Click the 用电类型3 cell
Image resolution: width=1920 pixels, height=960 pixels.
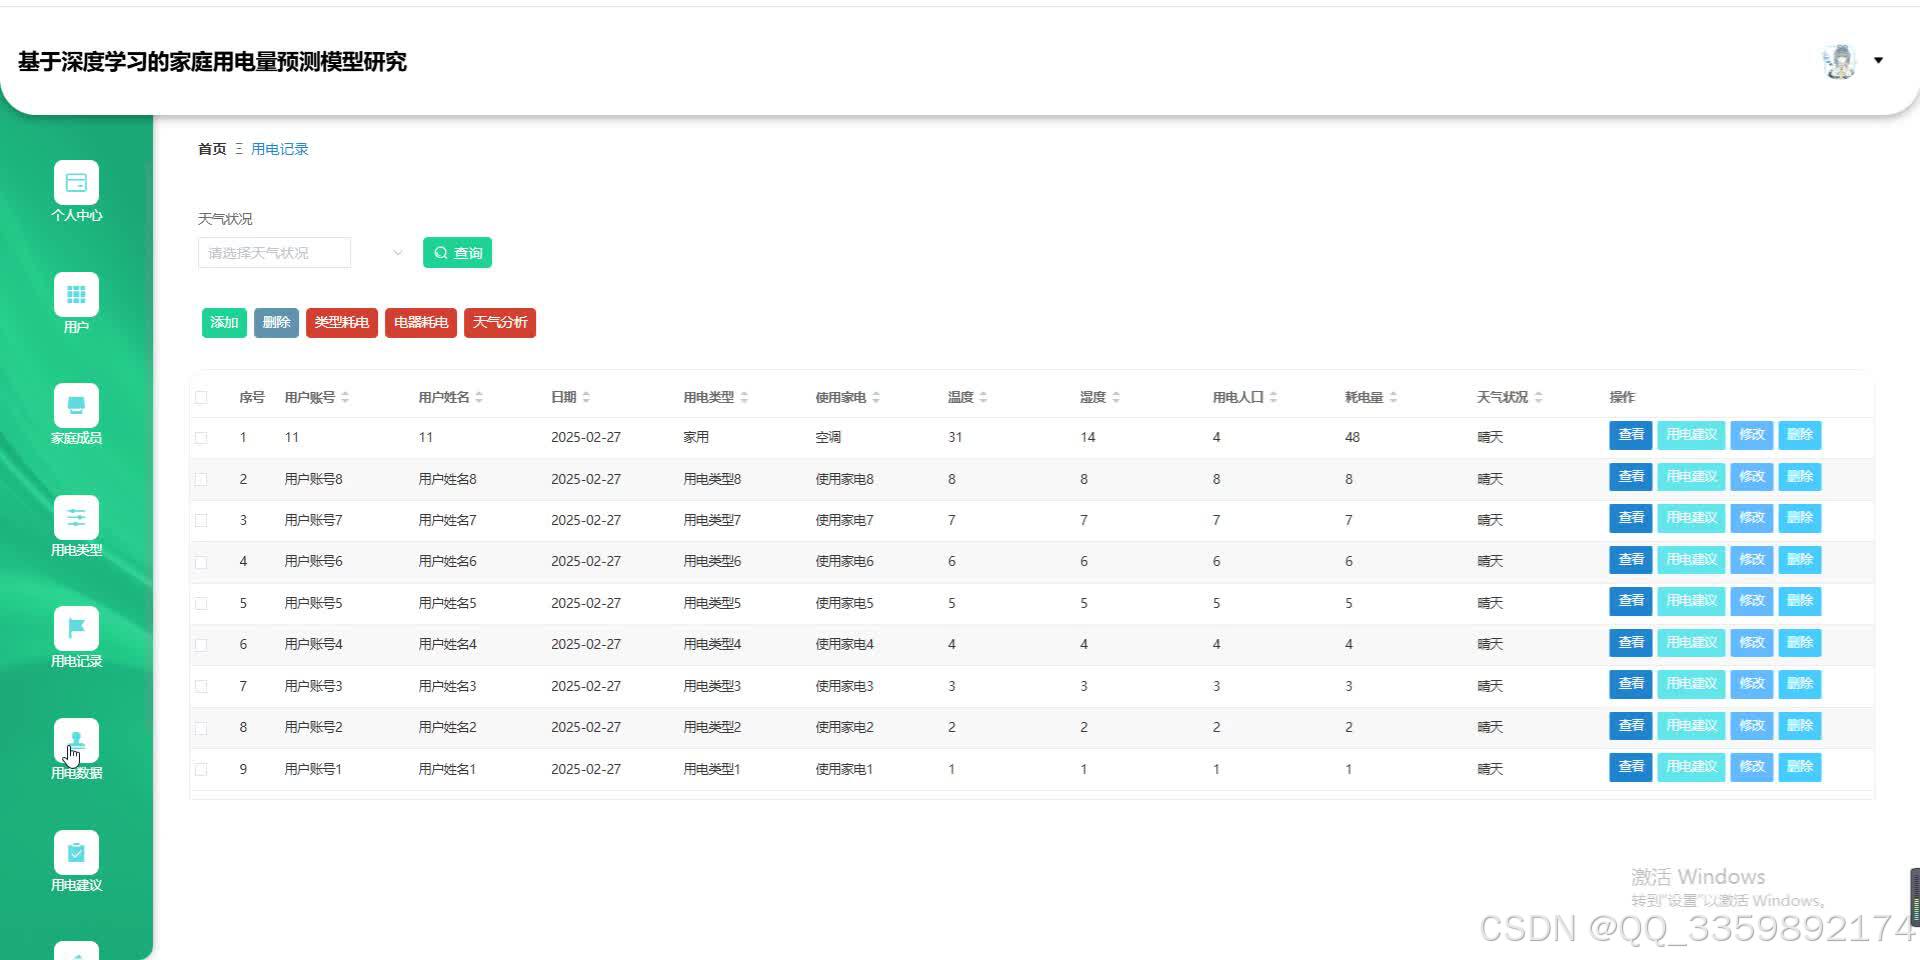point(712,686)
